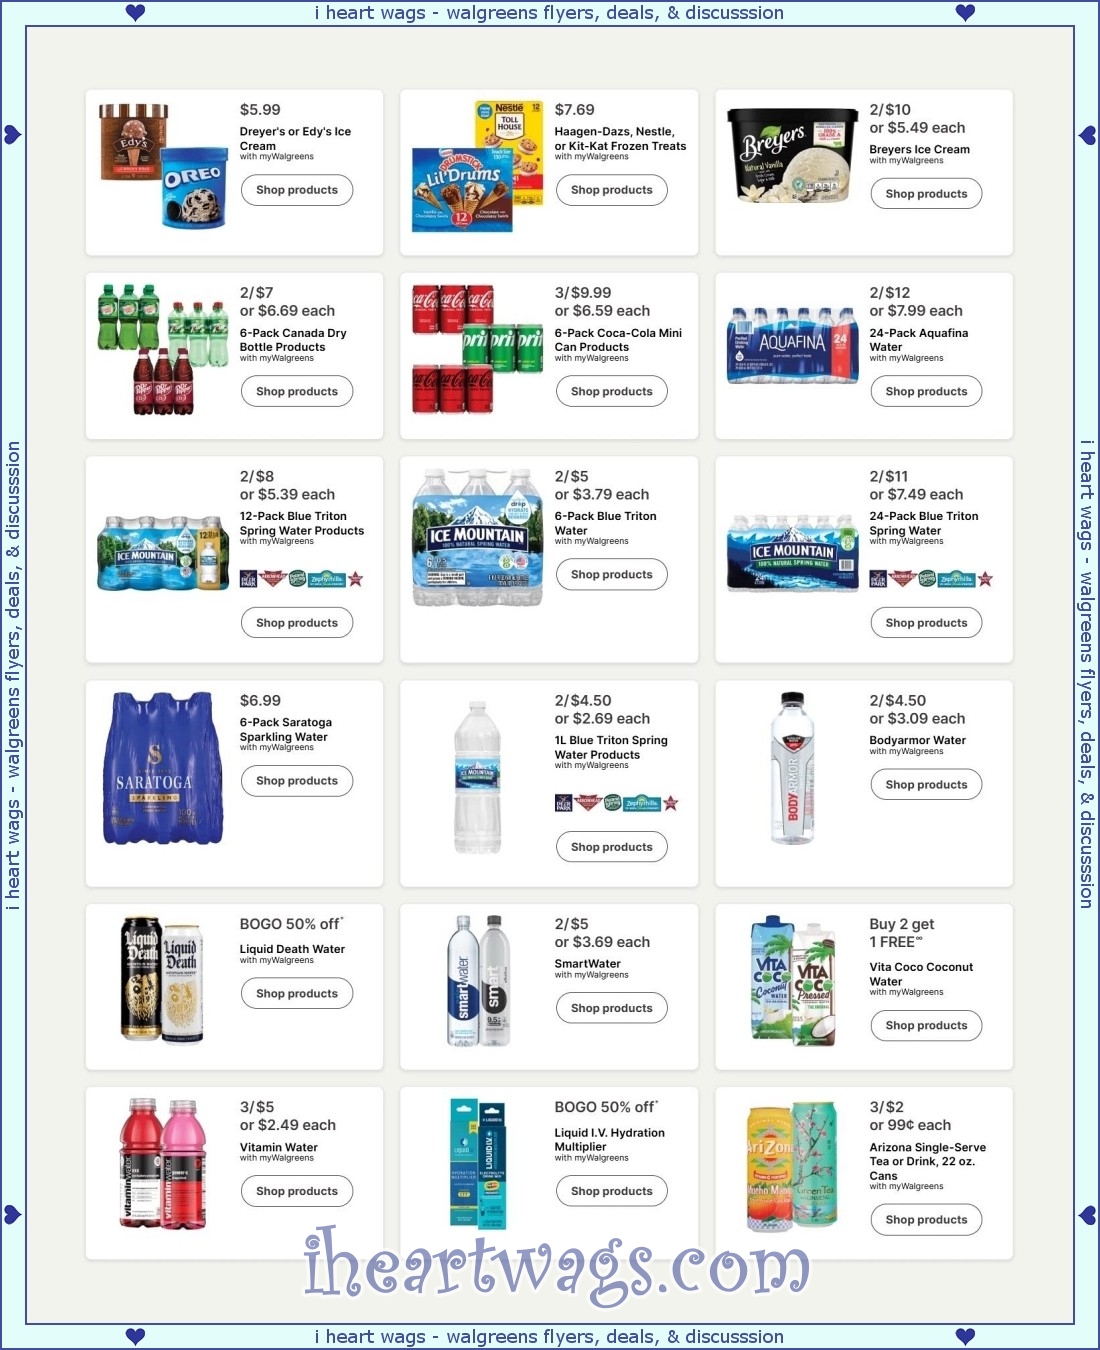The width and height of the screenshot is (1100, 1350).
Task: Open the Coca-Cola and Sprite mini cans image
Action: (x=478, y=349)
